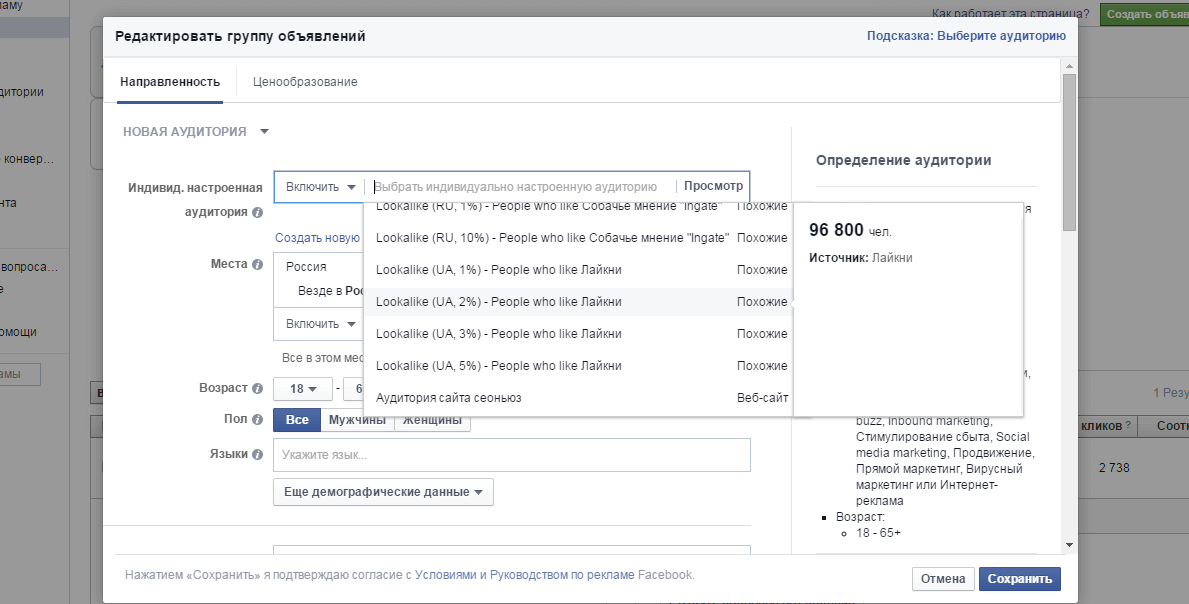This screenshot has height=604, width=1189.
Task: Select Женщины gender option
Action: coord(432,420)
